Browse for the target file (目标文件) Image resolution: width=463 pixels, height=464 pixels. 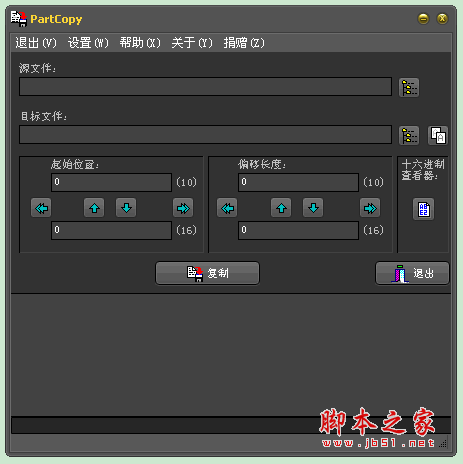tap(409, 136)
